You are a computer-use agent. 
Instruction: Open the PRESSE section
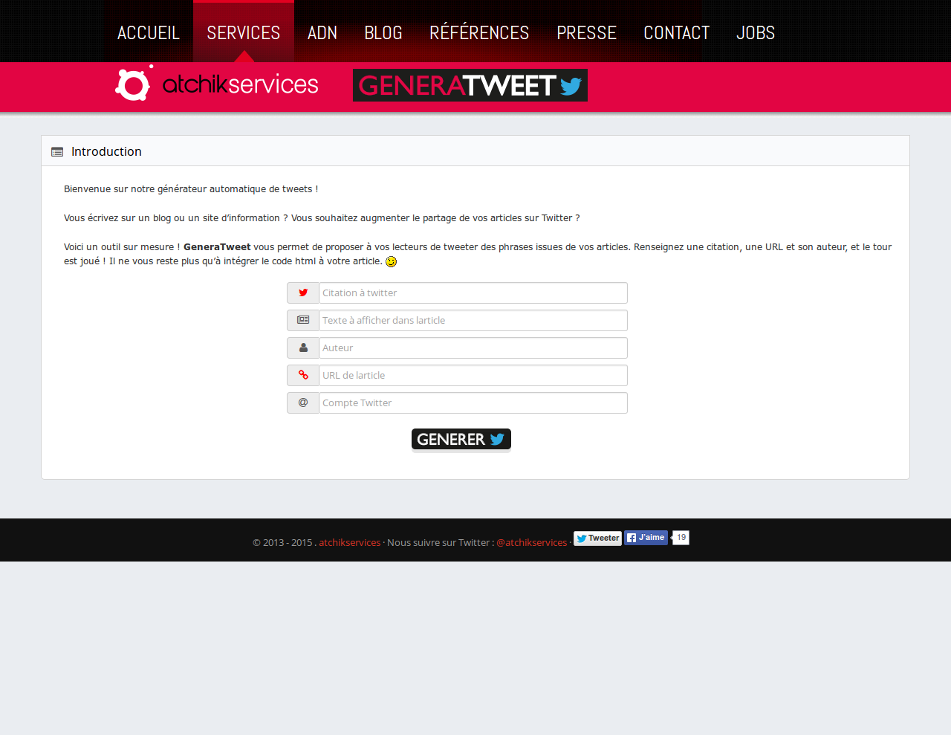click(586, 33)
